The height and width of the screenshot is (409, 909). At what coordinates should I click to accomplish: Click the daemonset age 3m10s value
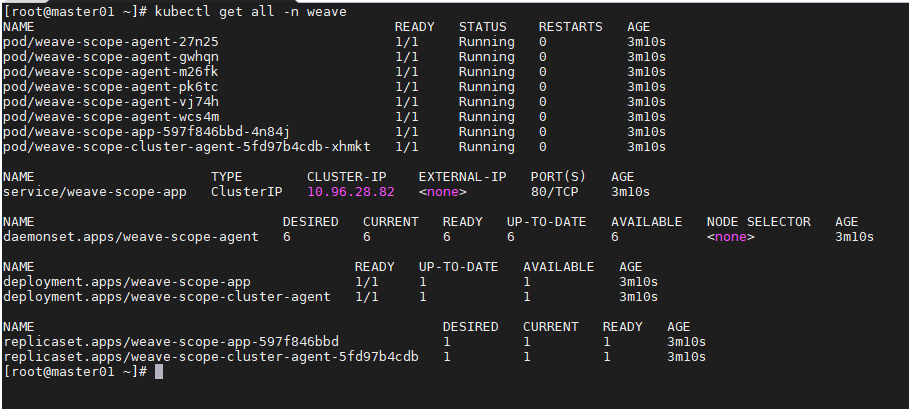(x=854, y=237)
